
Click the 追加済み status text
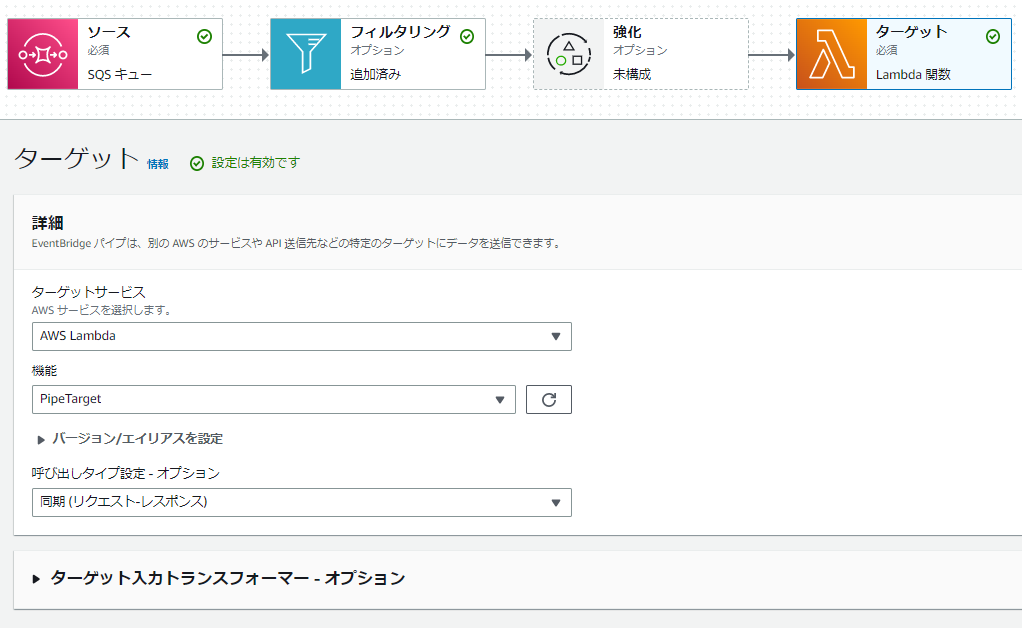click(375, 75)
